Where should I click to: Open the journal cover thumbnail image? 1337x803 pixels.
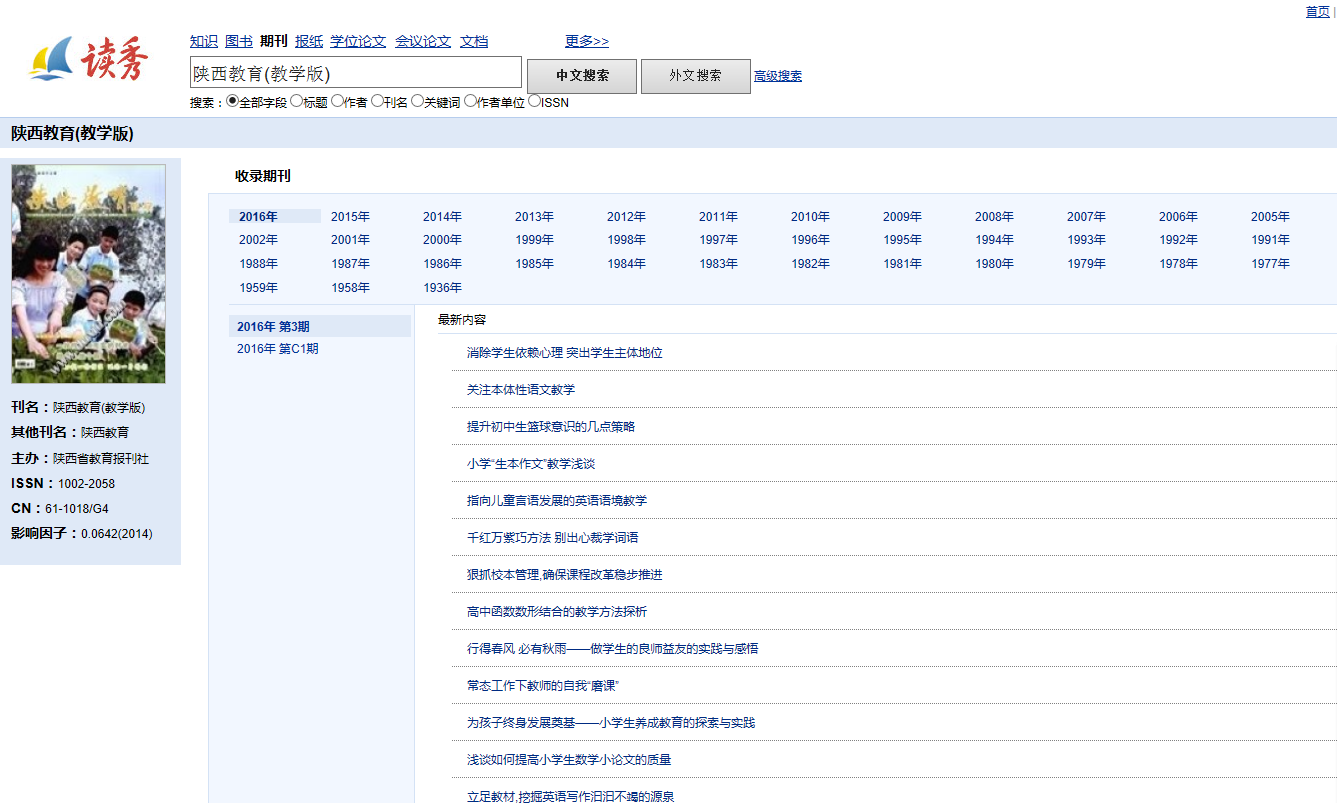click(x=88, y=274)
